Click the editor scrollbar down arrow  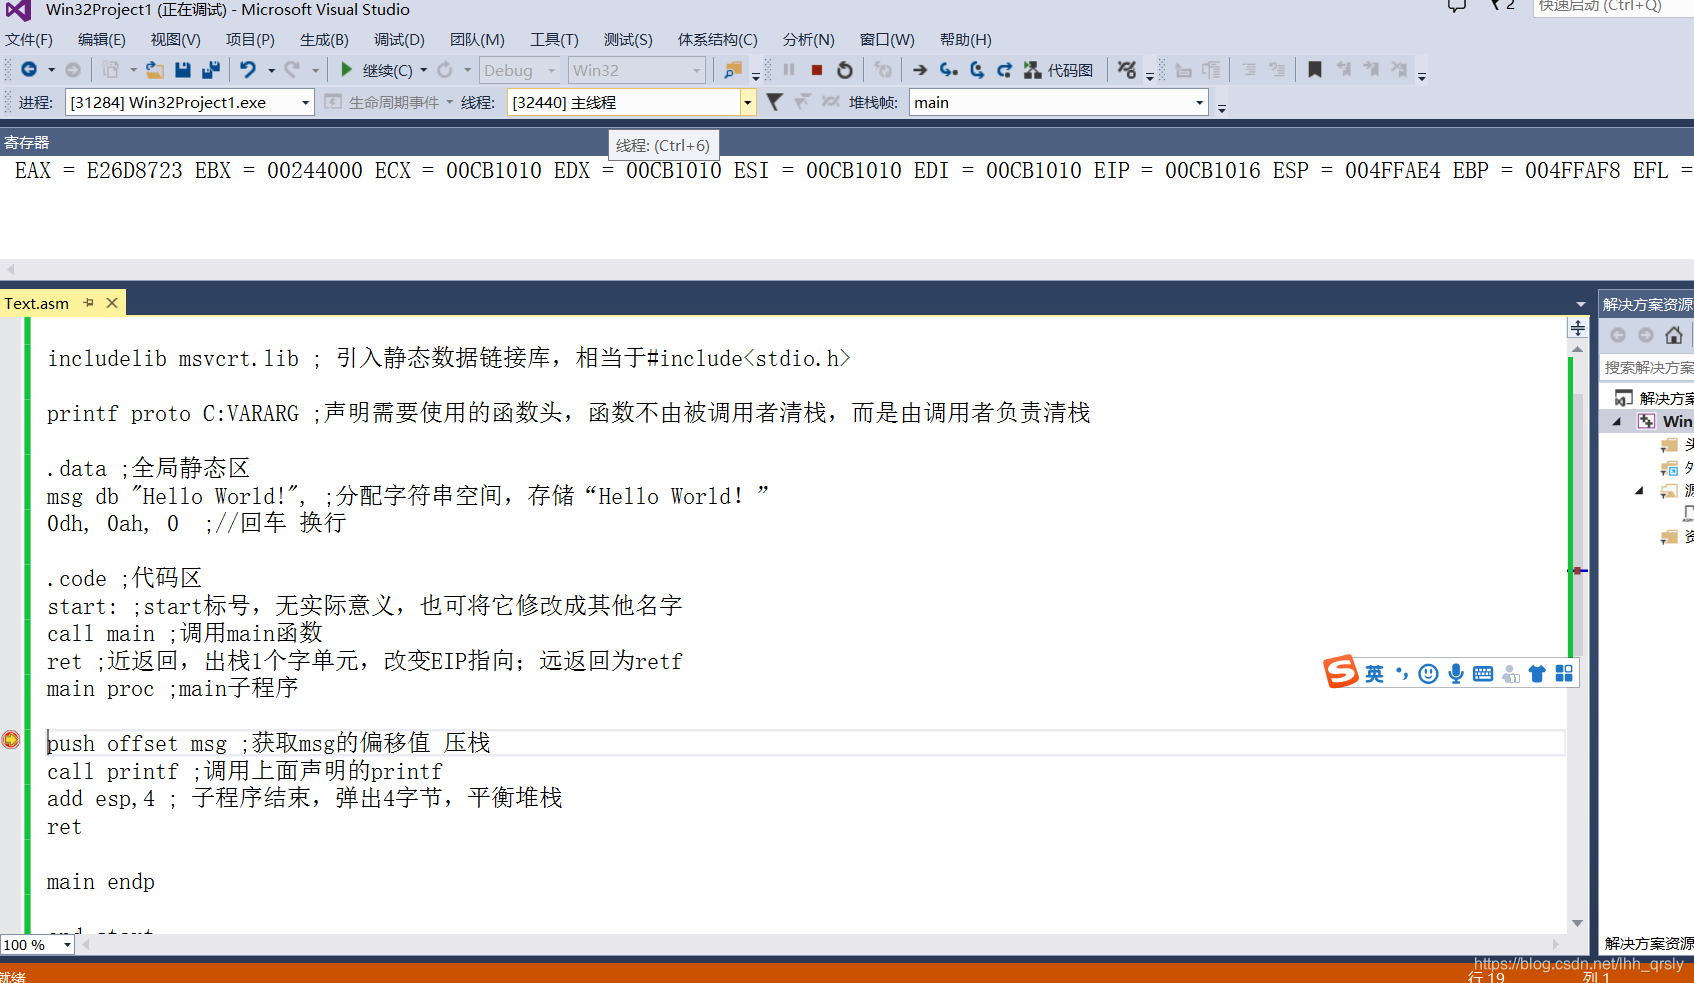tap(1577, 923)
